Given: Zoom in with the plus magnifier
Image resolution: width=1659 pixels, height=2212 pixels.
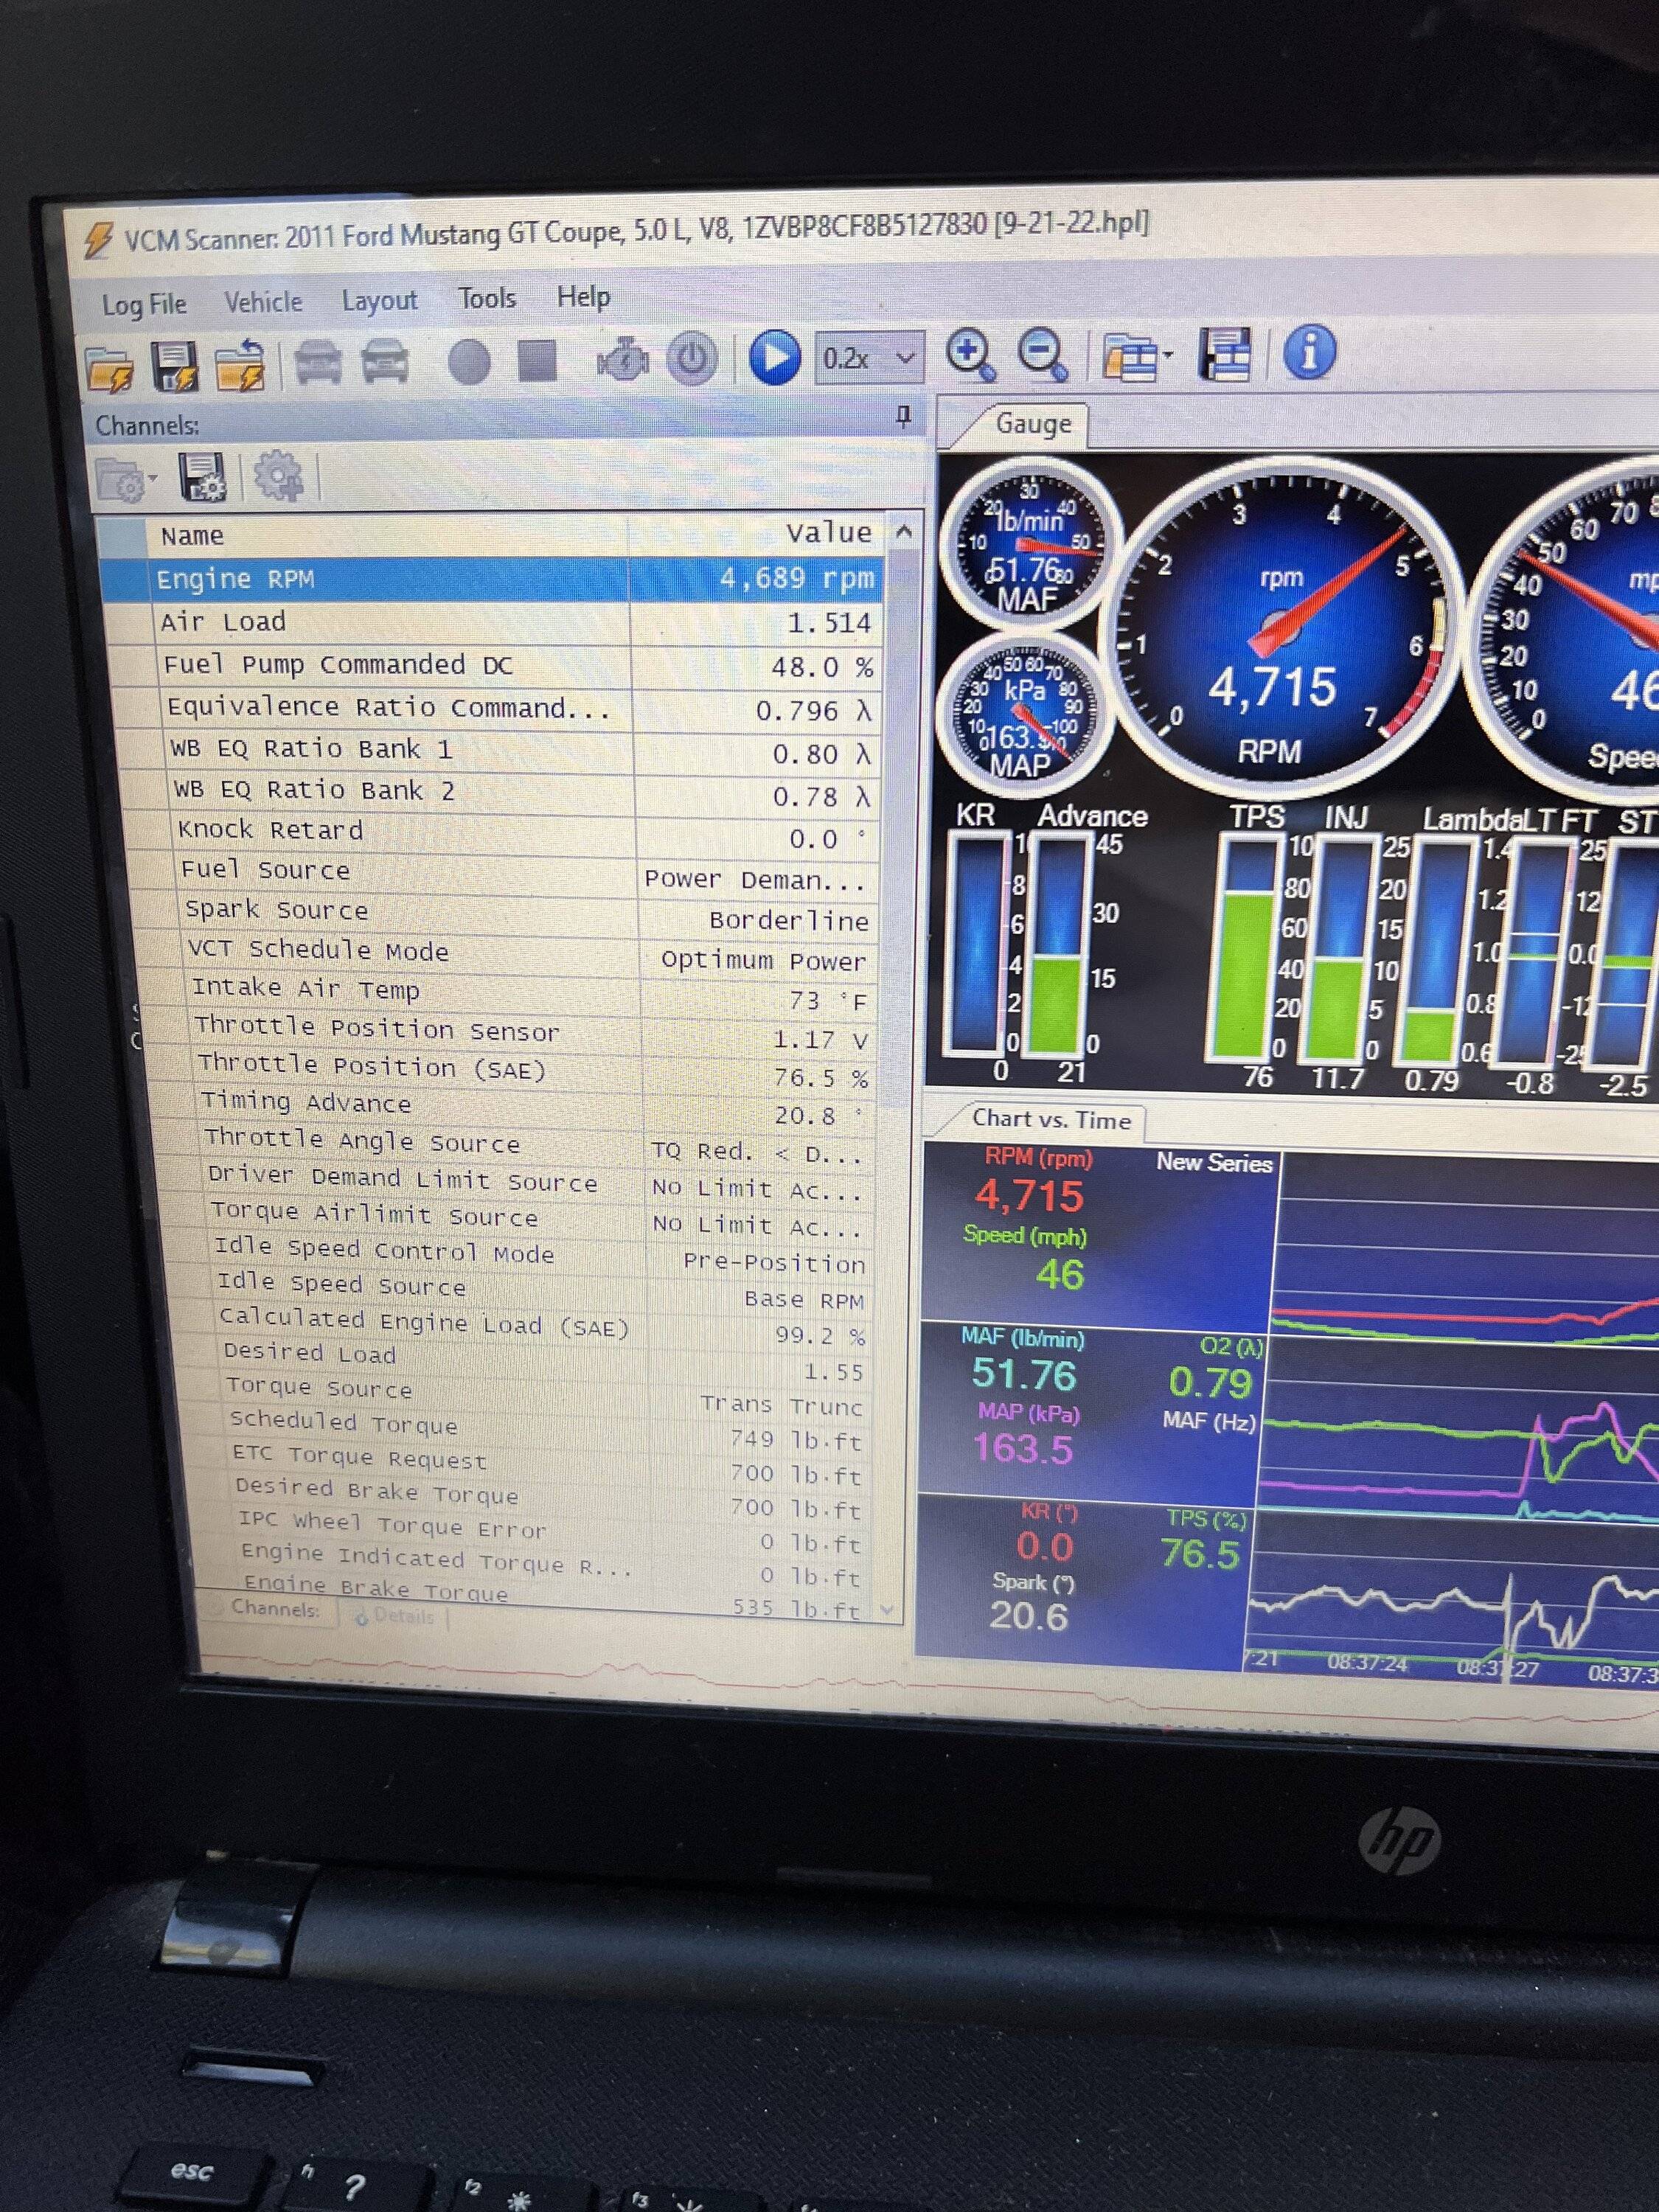Looking at the screenshot, I should pyautogui.click(x=970, y=355).
